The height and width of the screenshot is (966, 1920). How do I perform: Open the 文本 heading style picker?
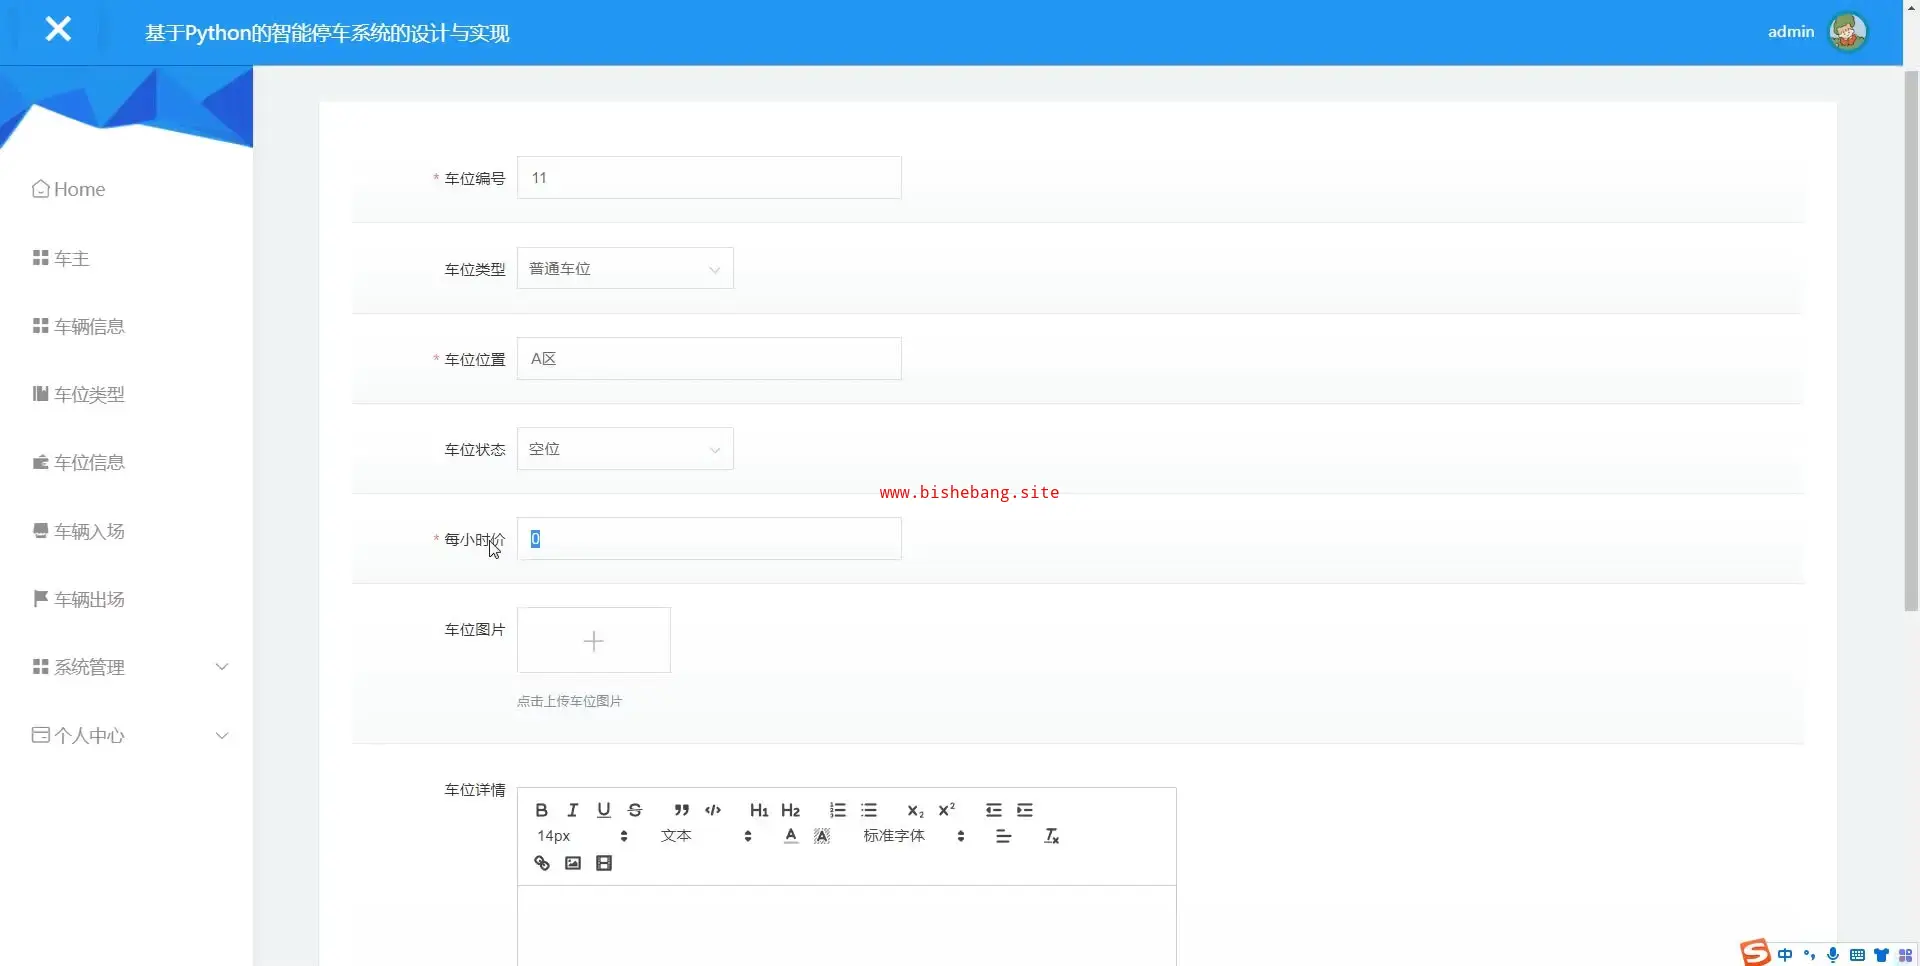706,836
